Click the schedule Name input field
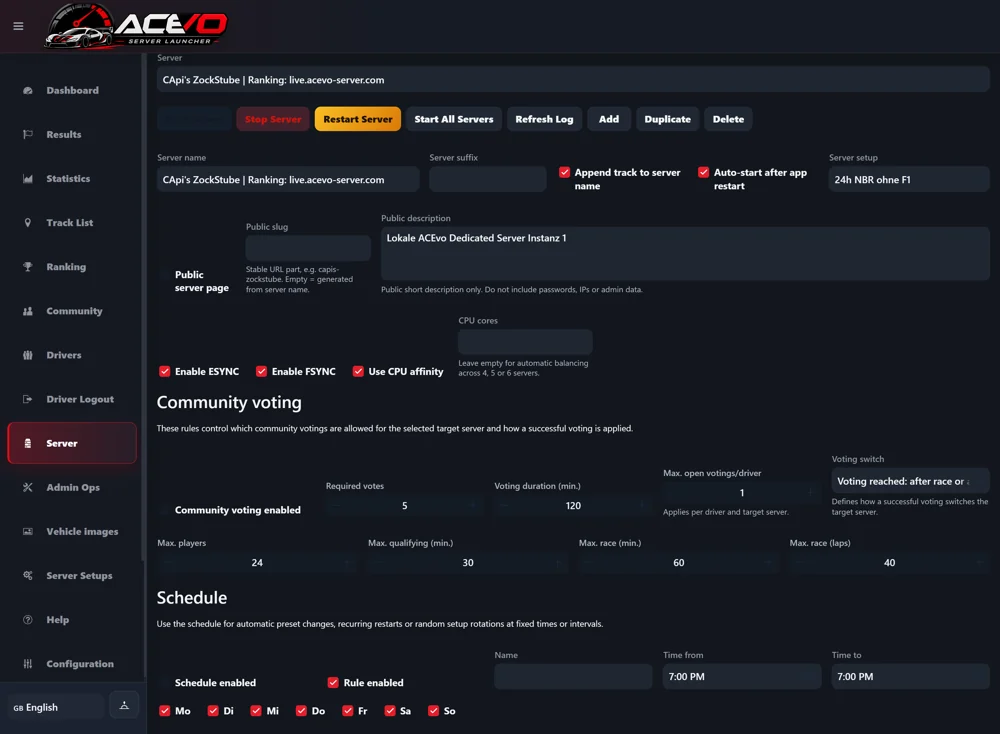1000x734 pixels. coord(573,677)
